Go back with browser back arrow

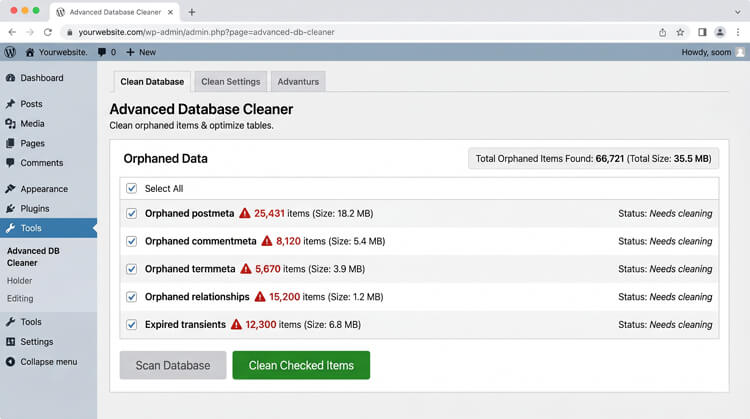point(12,32)
